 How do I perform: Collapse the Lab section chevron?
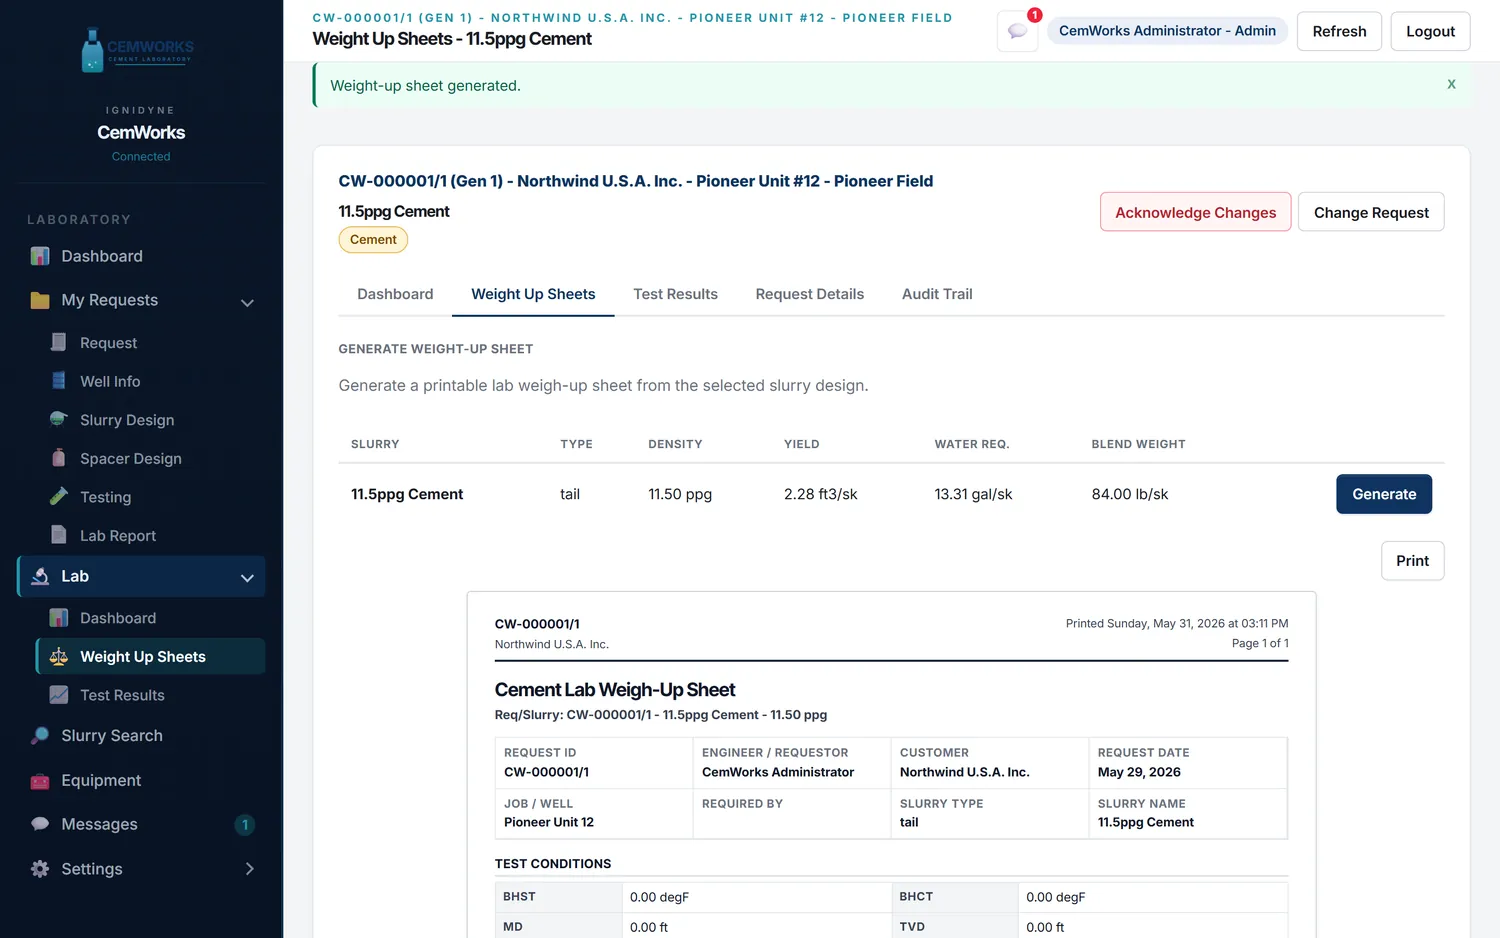tap(247, 577)
